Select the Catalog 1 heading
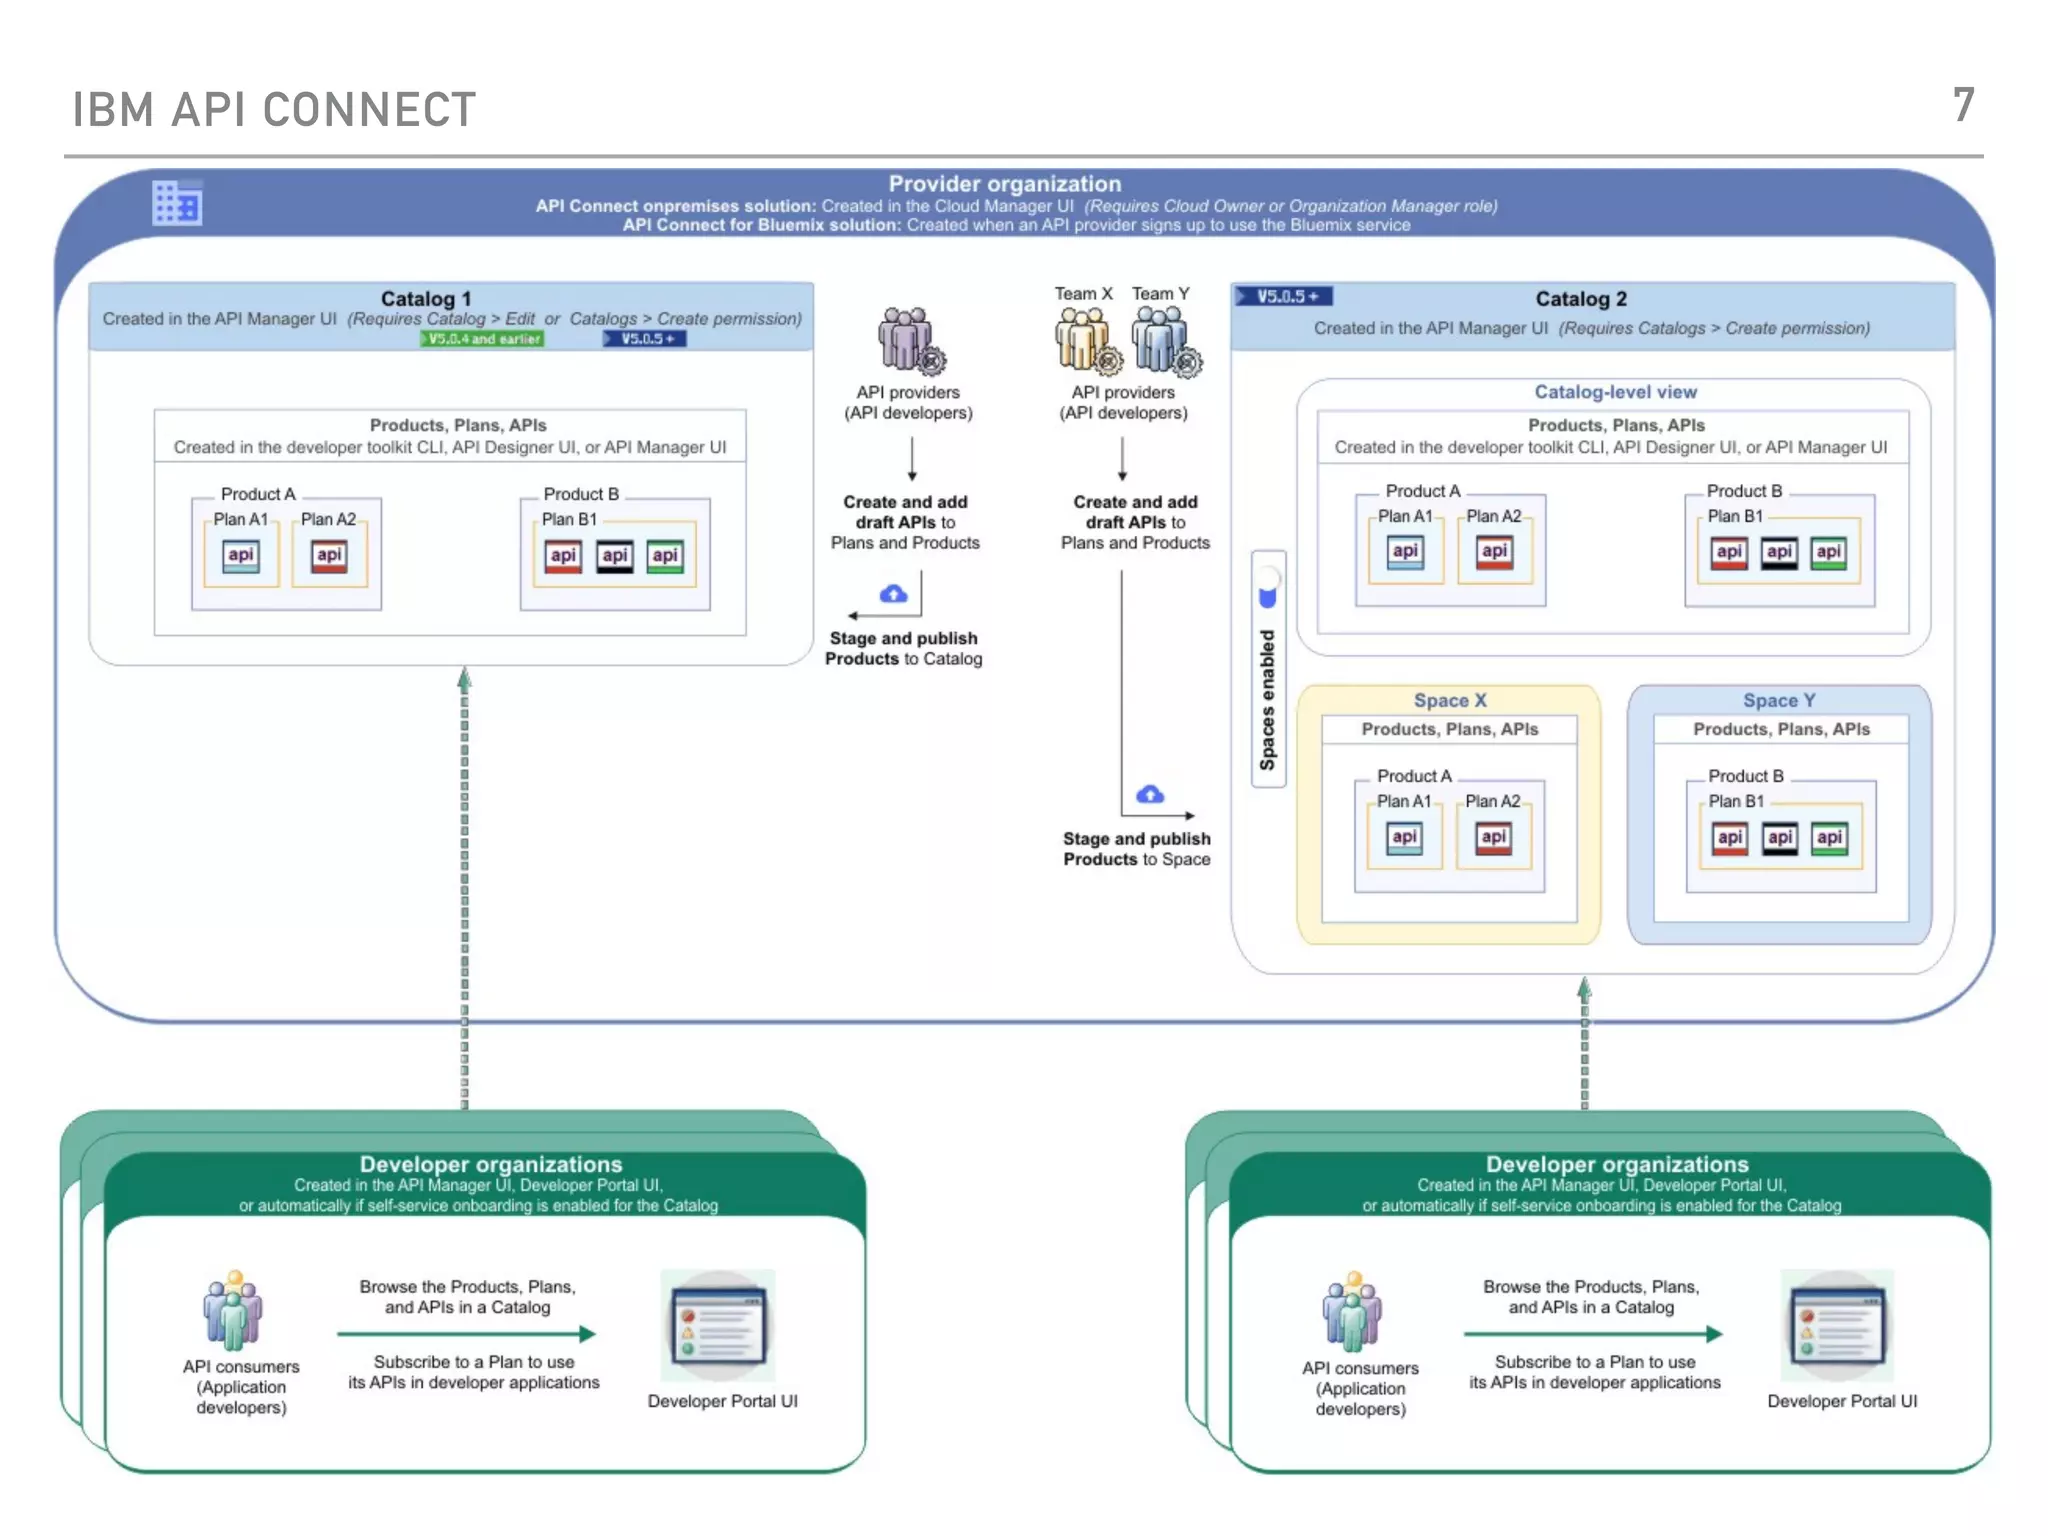Viewport: 2048px width, 1536px height. click(426, 299)
